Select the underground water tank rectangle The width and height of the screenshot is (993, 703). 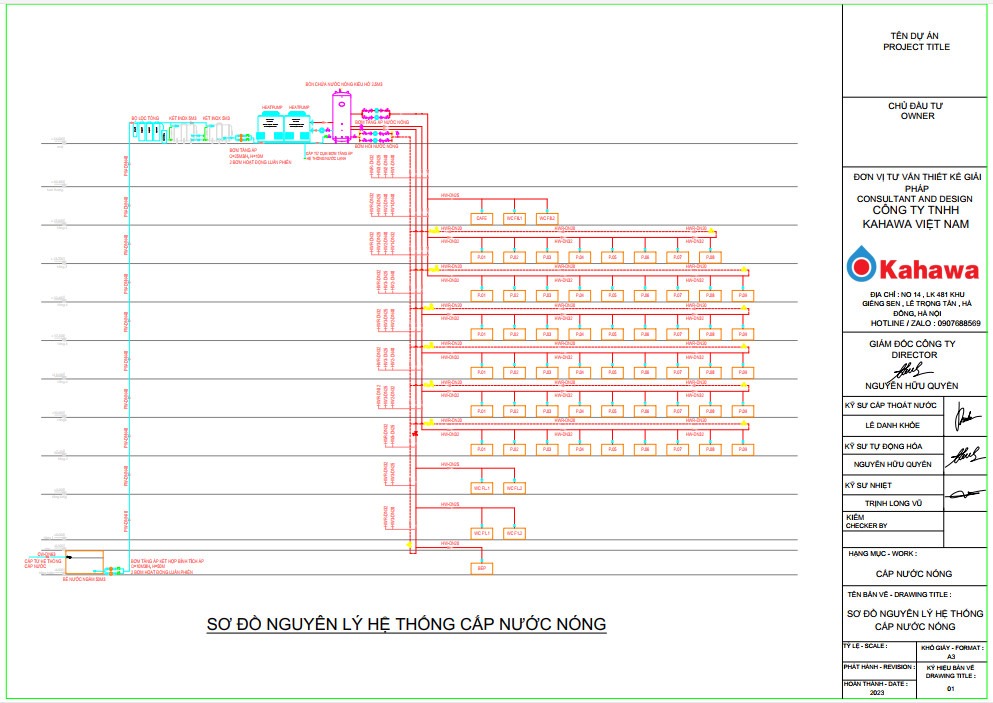pos(84,562)
